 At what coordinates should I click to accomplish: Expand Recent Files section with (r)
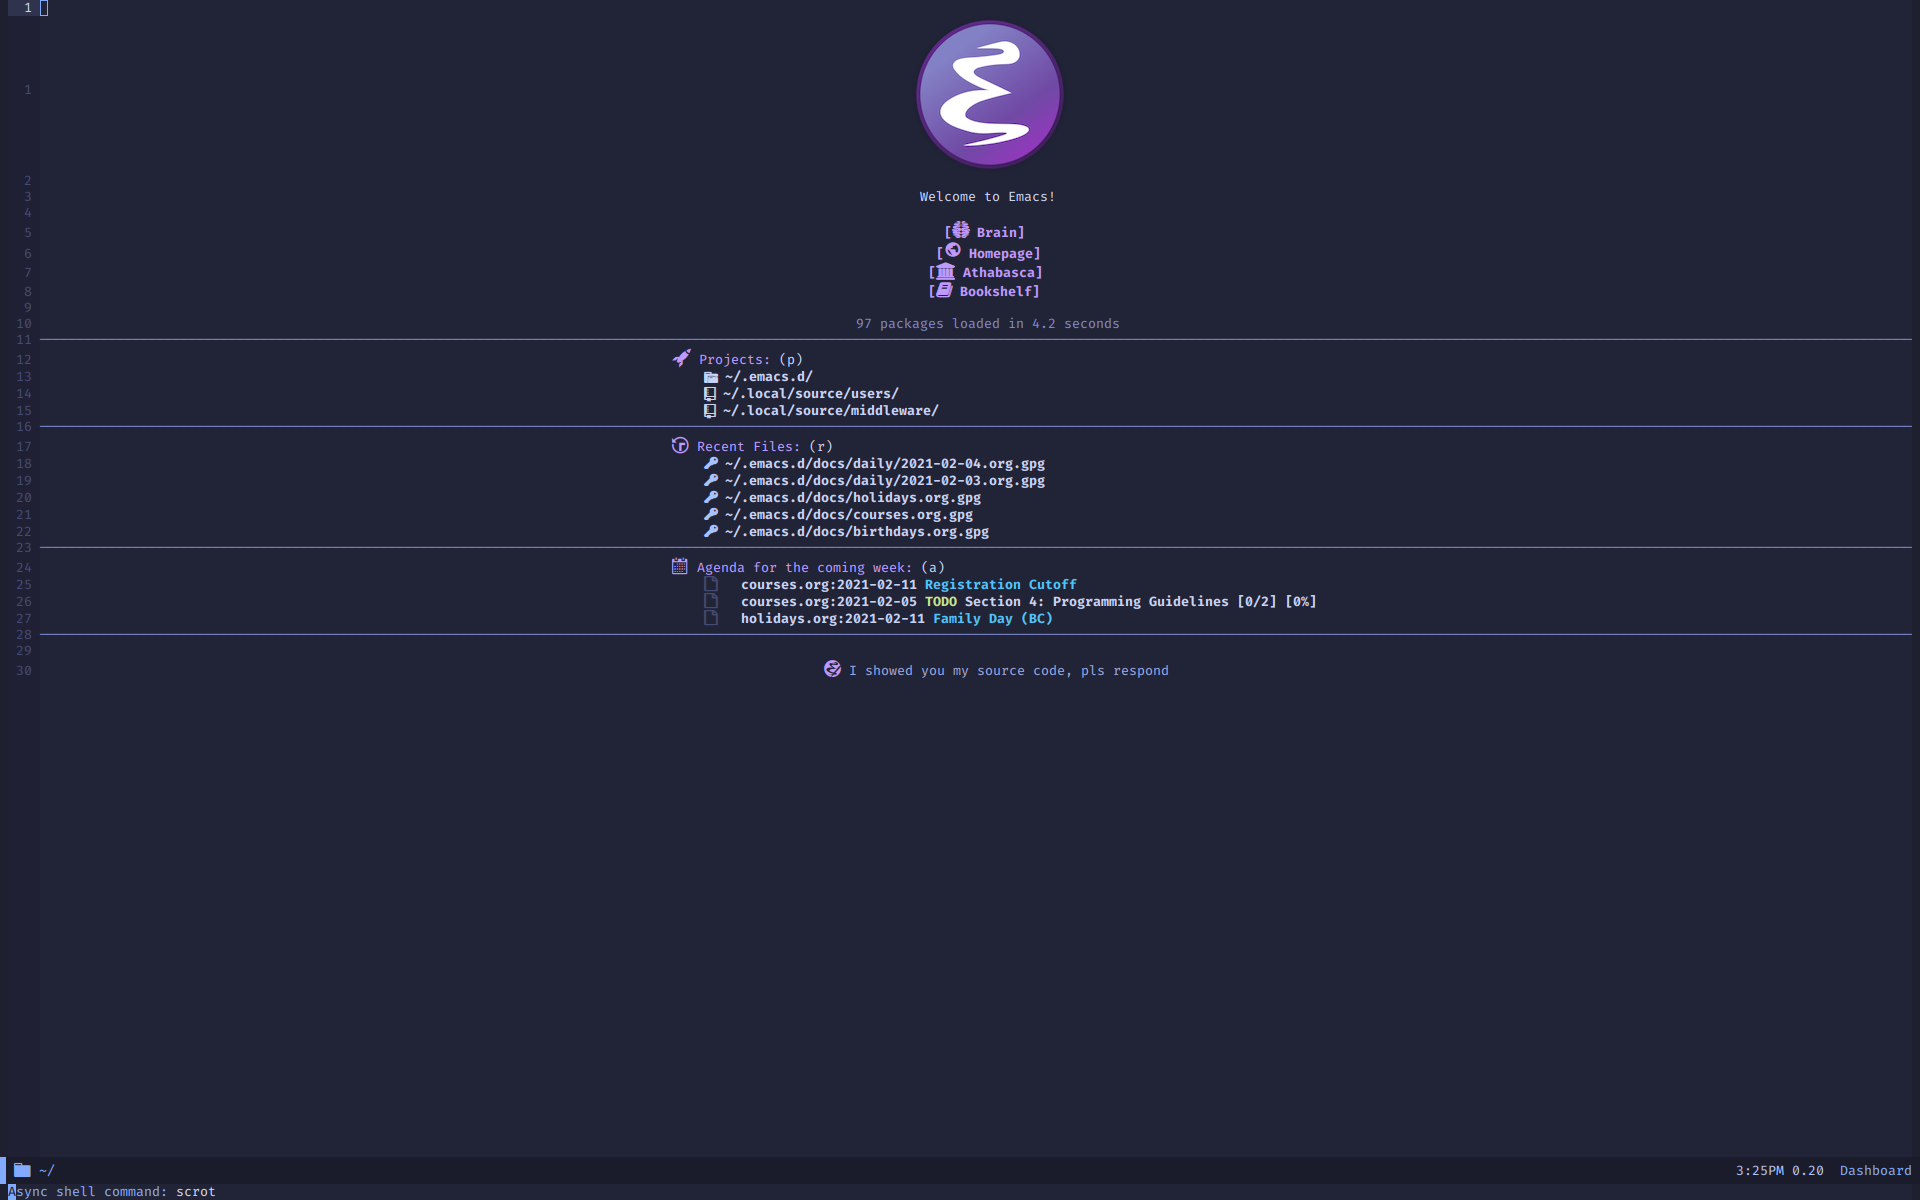click(751, 445)
